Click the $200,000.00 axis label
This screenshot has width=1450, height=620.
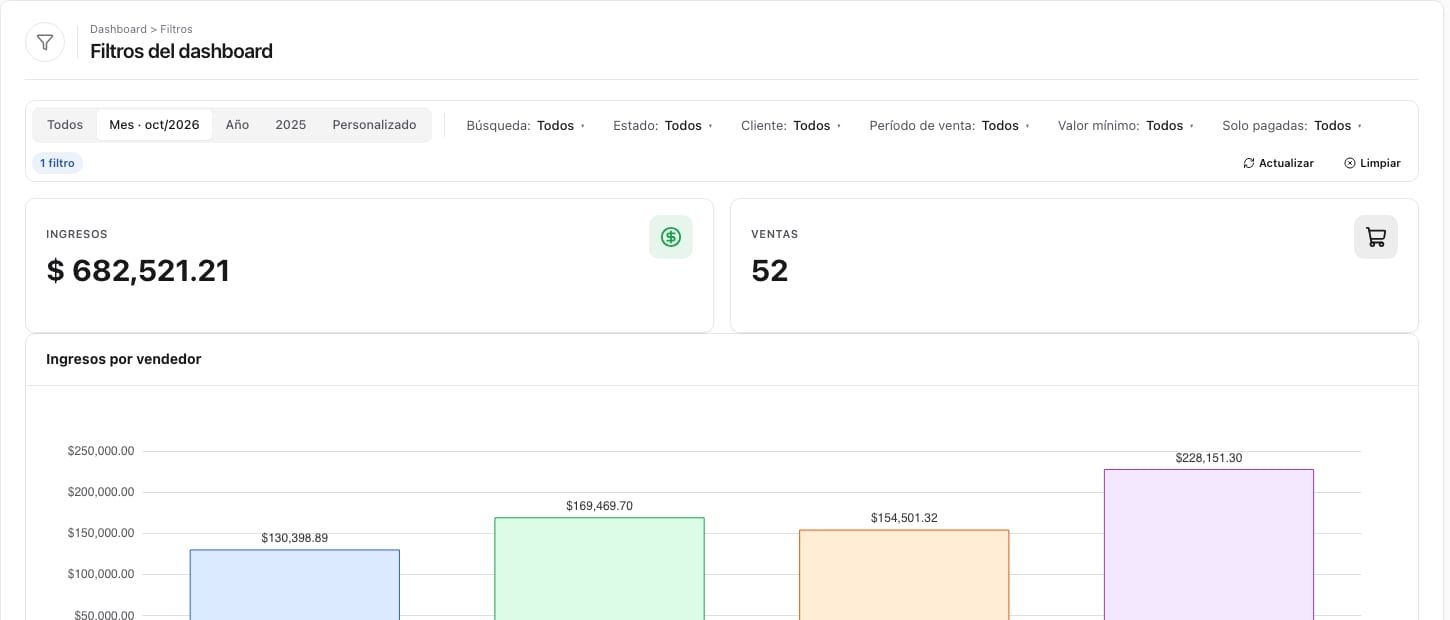click(101, 492)
